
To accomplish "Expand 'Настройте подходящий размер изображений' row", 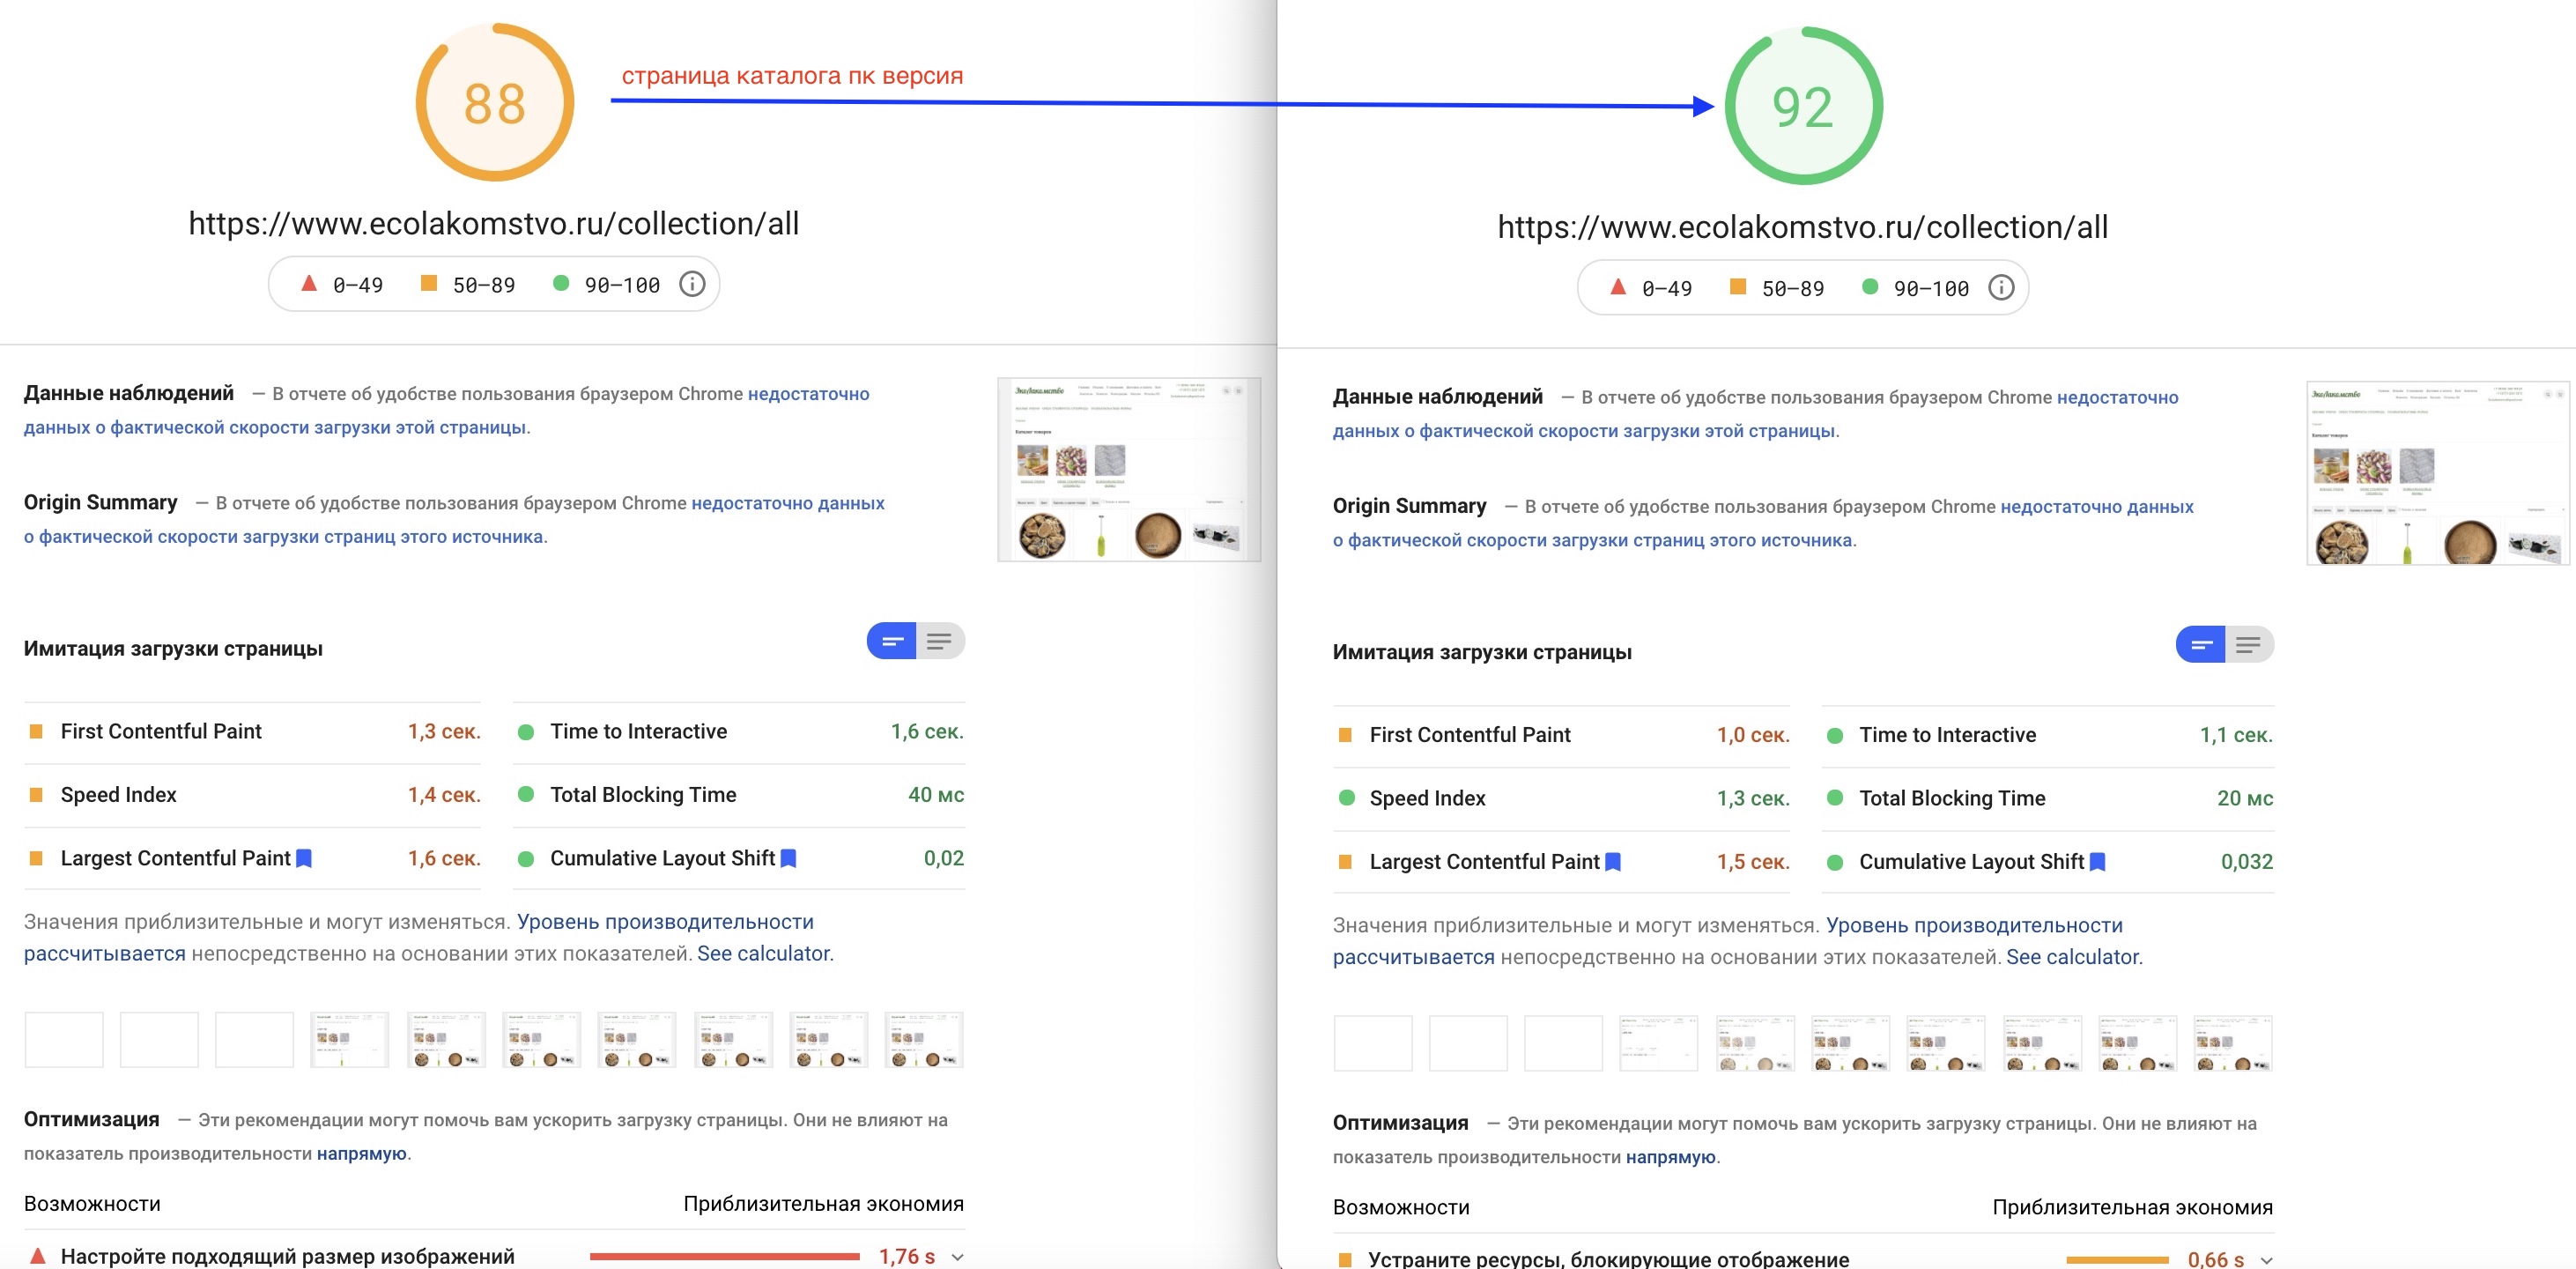I will (x=287, y=1256).
